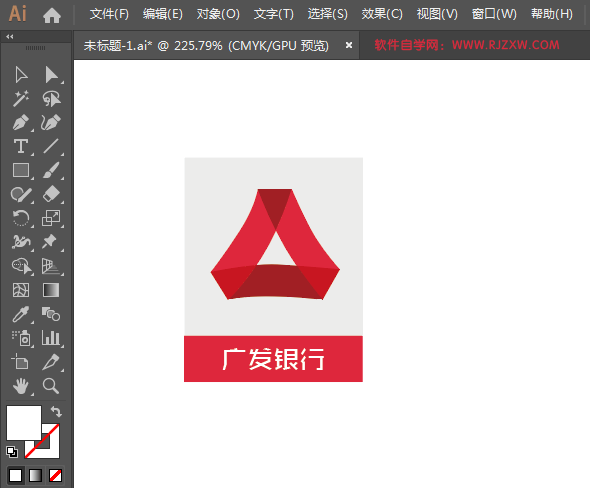
Task: Select the Zoom tool
Action: 51,386
